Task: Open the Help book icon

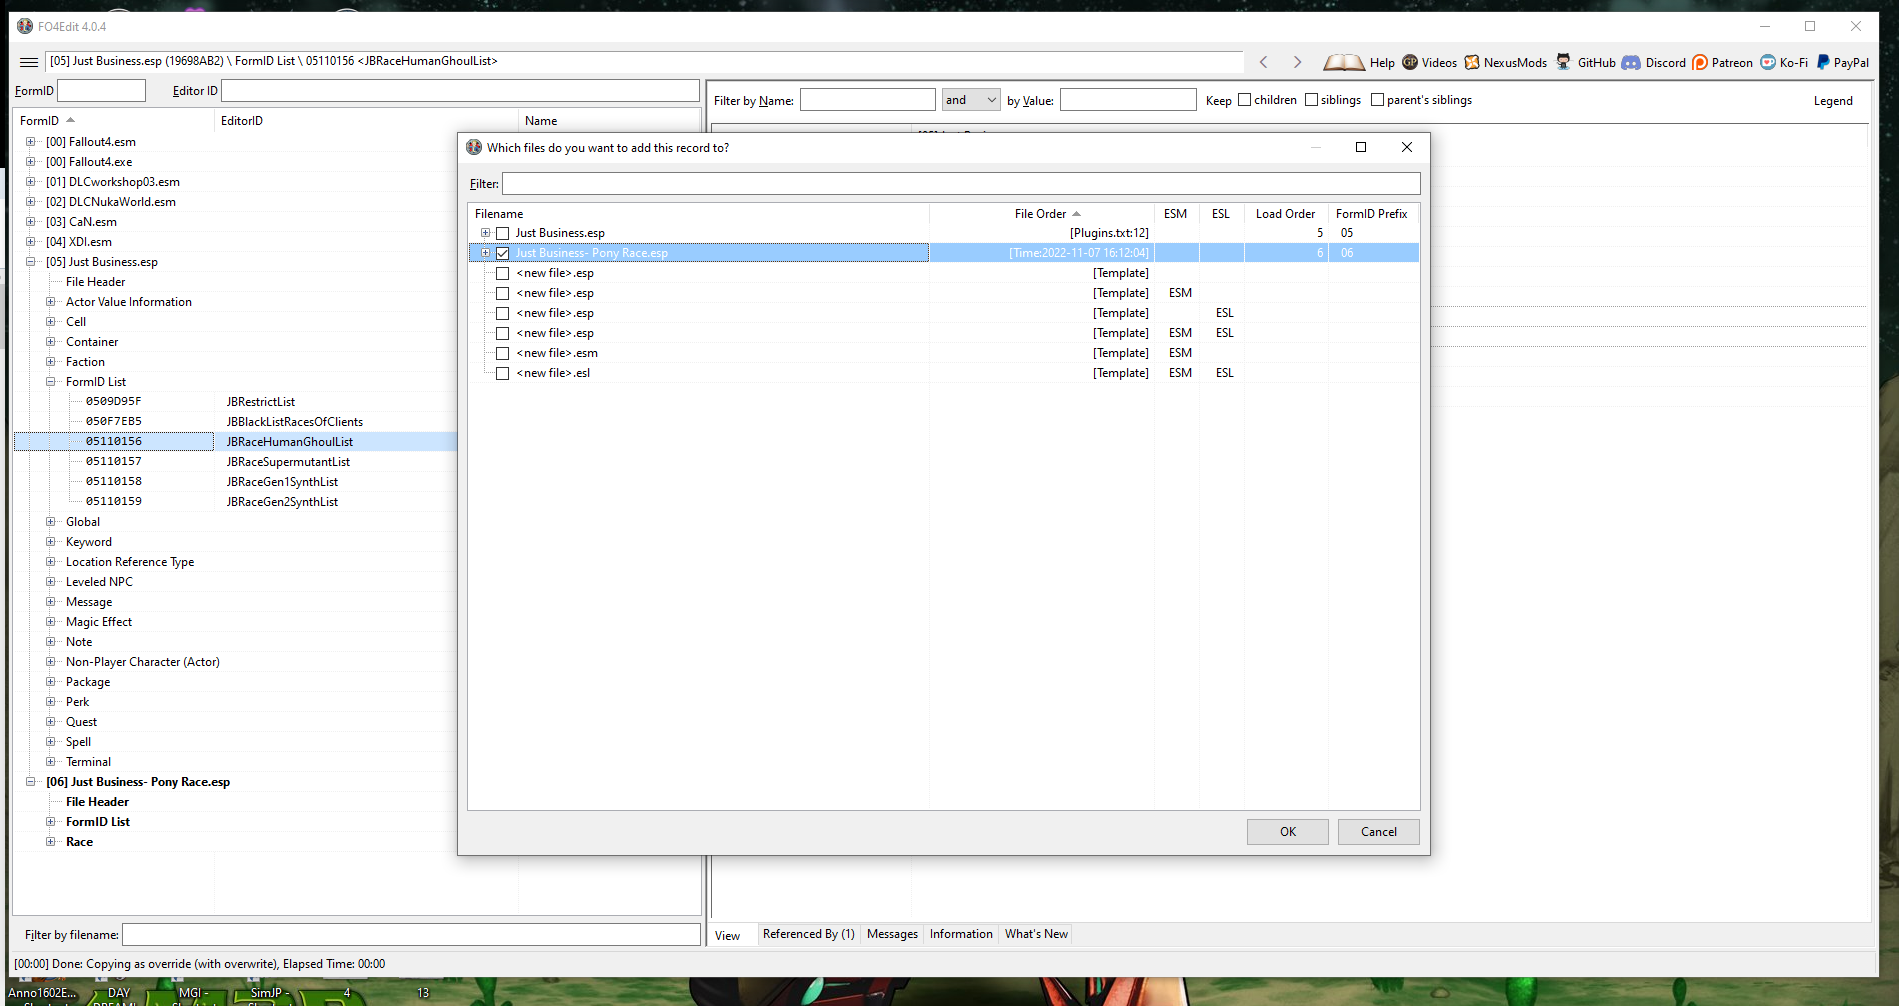Action: 1343,62
